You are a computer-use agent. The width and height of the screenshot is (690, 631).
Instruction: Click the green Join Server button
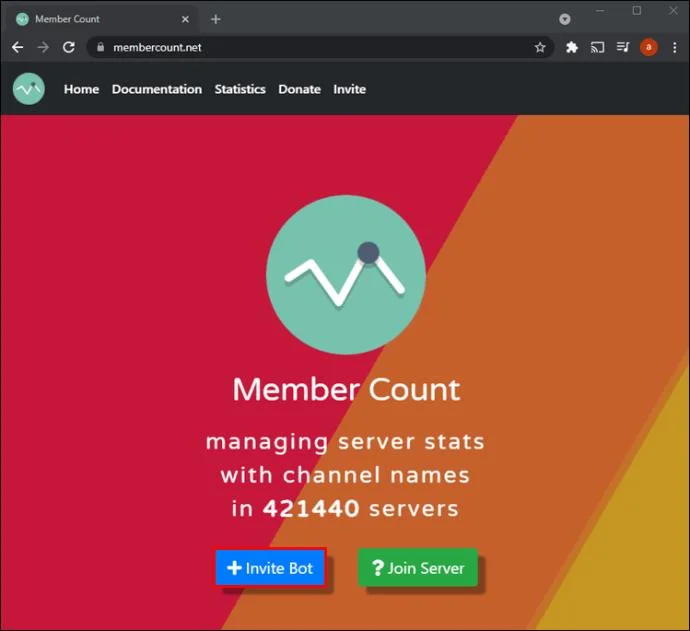[x=418, y=568]
